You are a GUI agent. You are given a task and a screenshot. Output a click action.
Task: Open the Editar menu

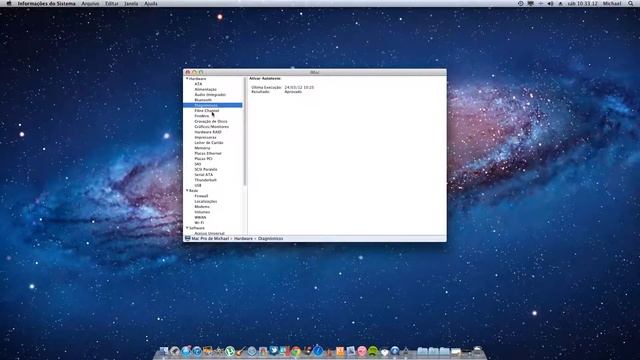click(x=112, y=3)
